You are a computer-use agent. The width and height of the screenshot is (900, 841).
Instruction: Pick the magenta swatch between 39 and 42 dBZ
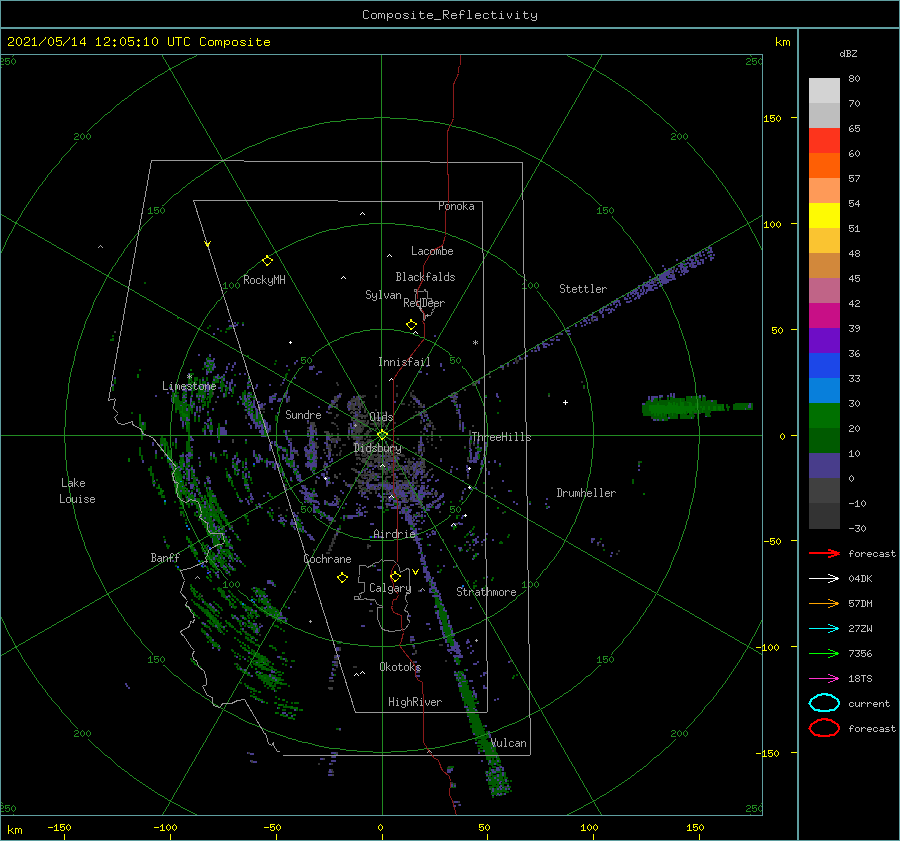pos(824,316)
